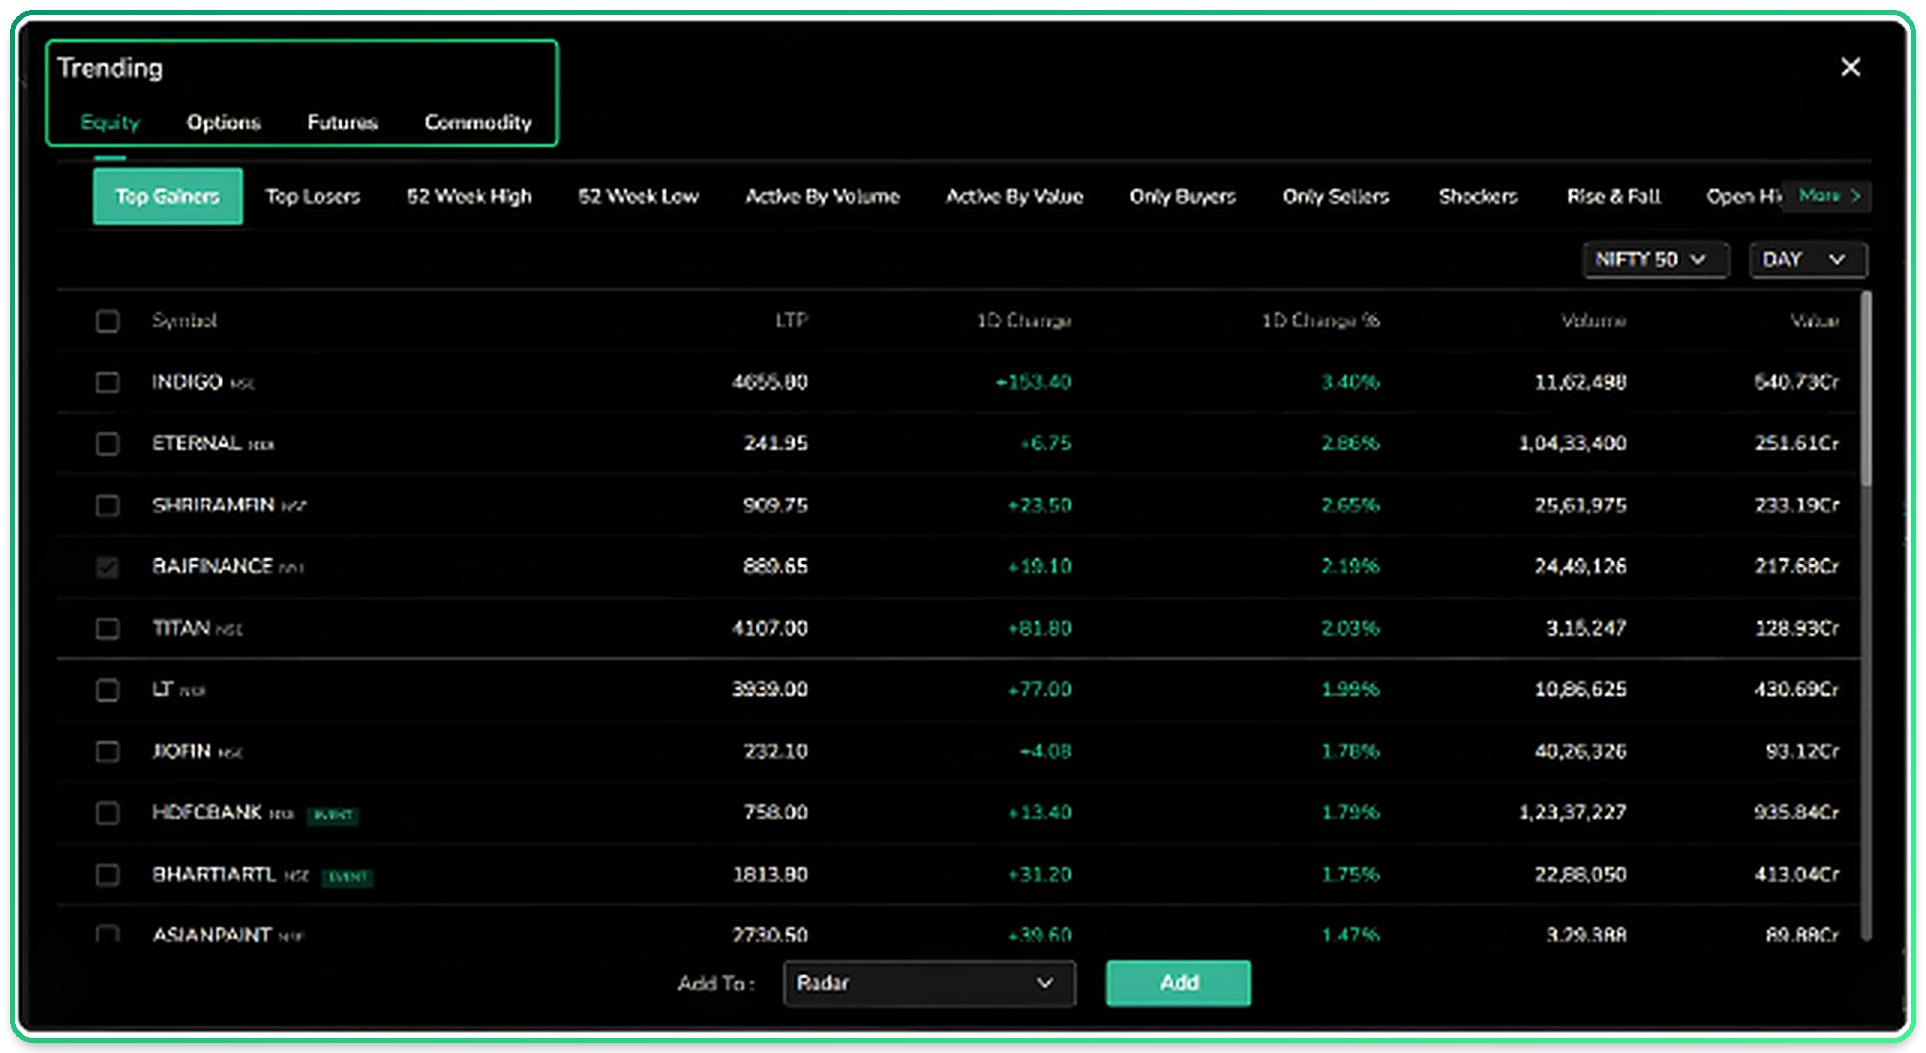Image resolution: width=1926 pixels, height=1053 pixels.
Task: Click LT's +77.00 change value
Action: [1040, 689]
